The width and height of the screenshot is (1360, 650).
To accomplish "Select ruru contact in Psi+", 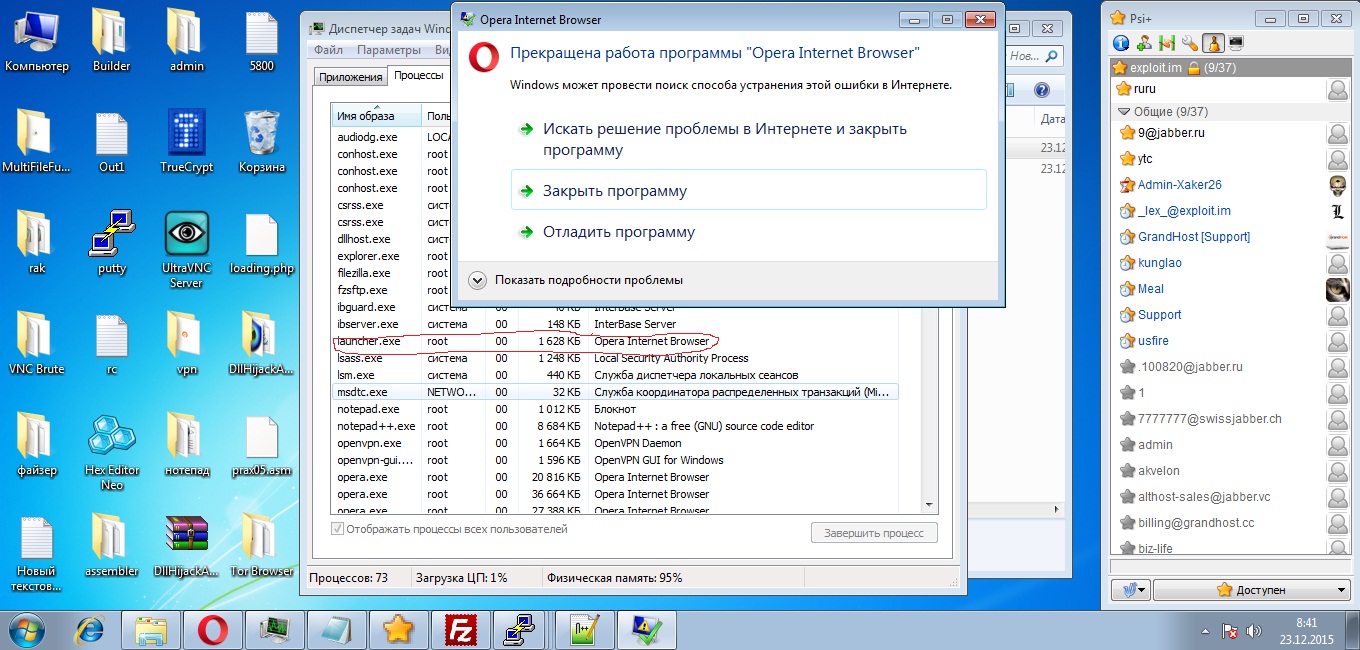I will click(x=1231, y=89).
